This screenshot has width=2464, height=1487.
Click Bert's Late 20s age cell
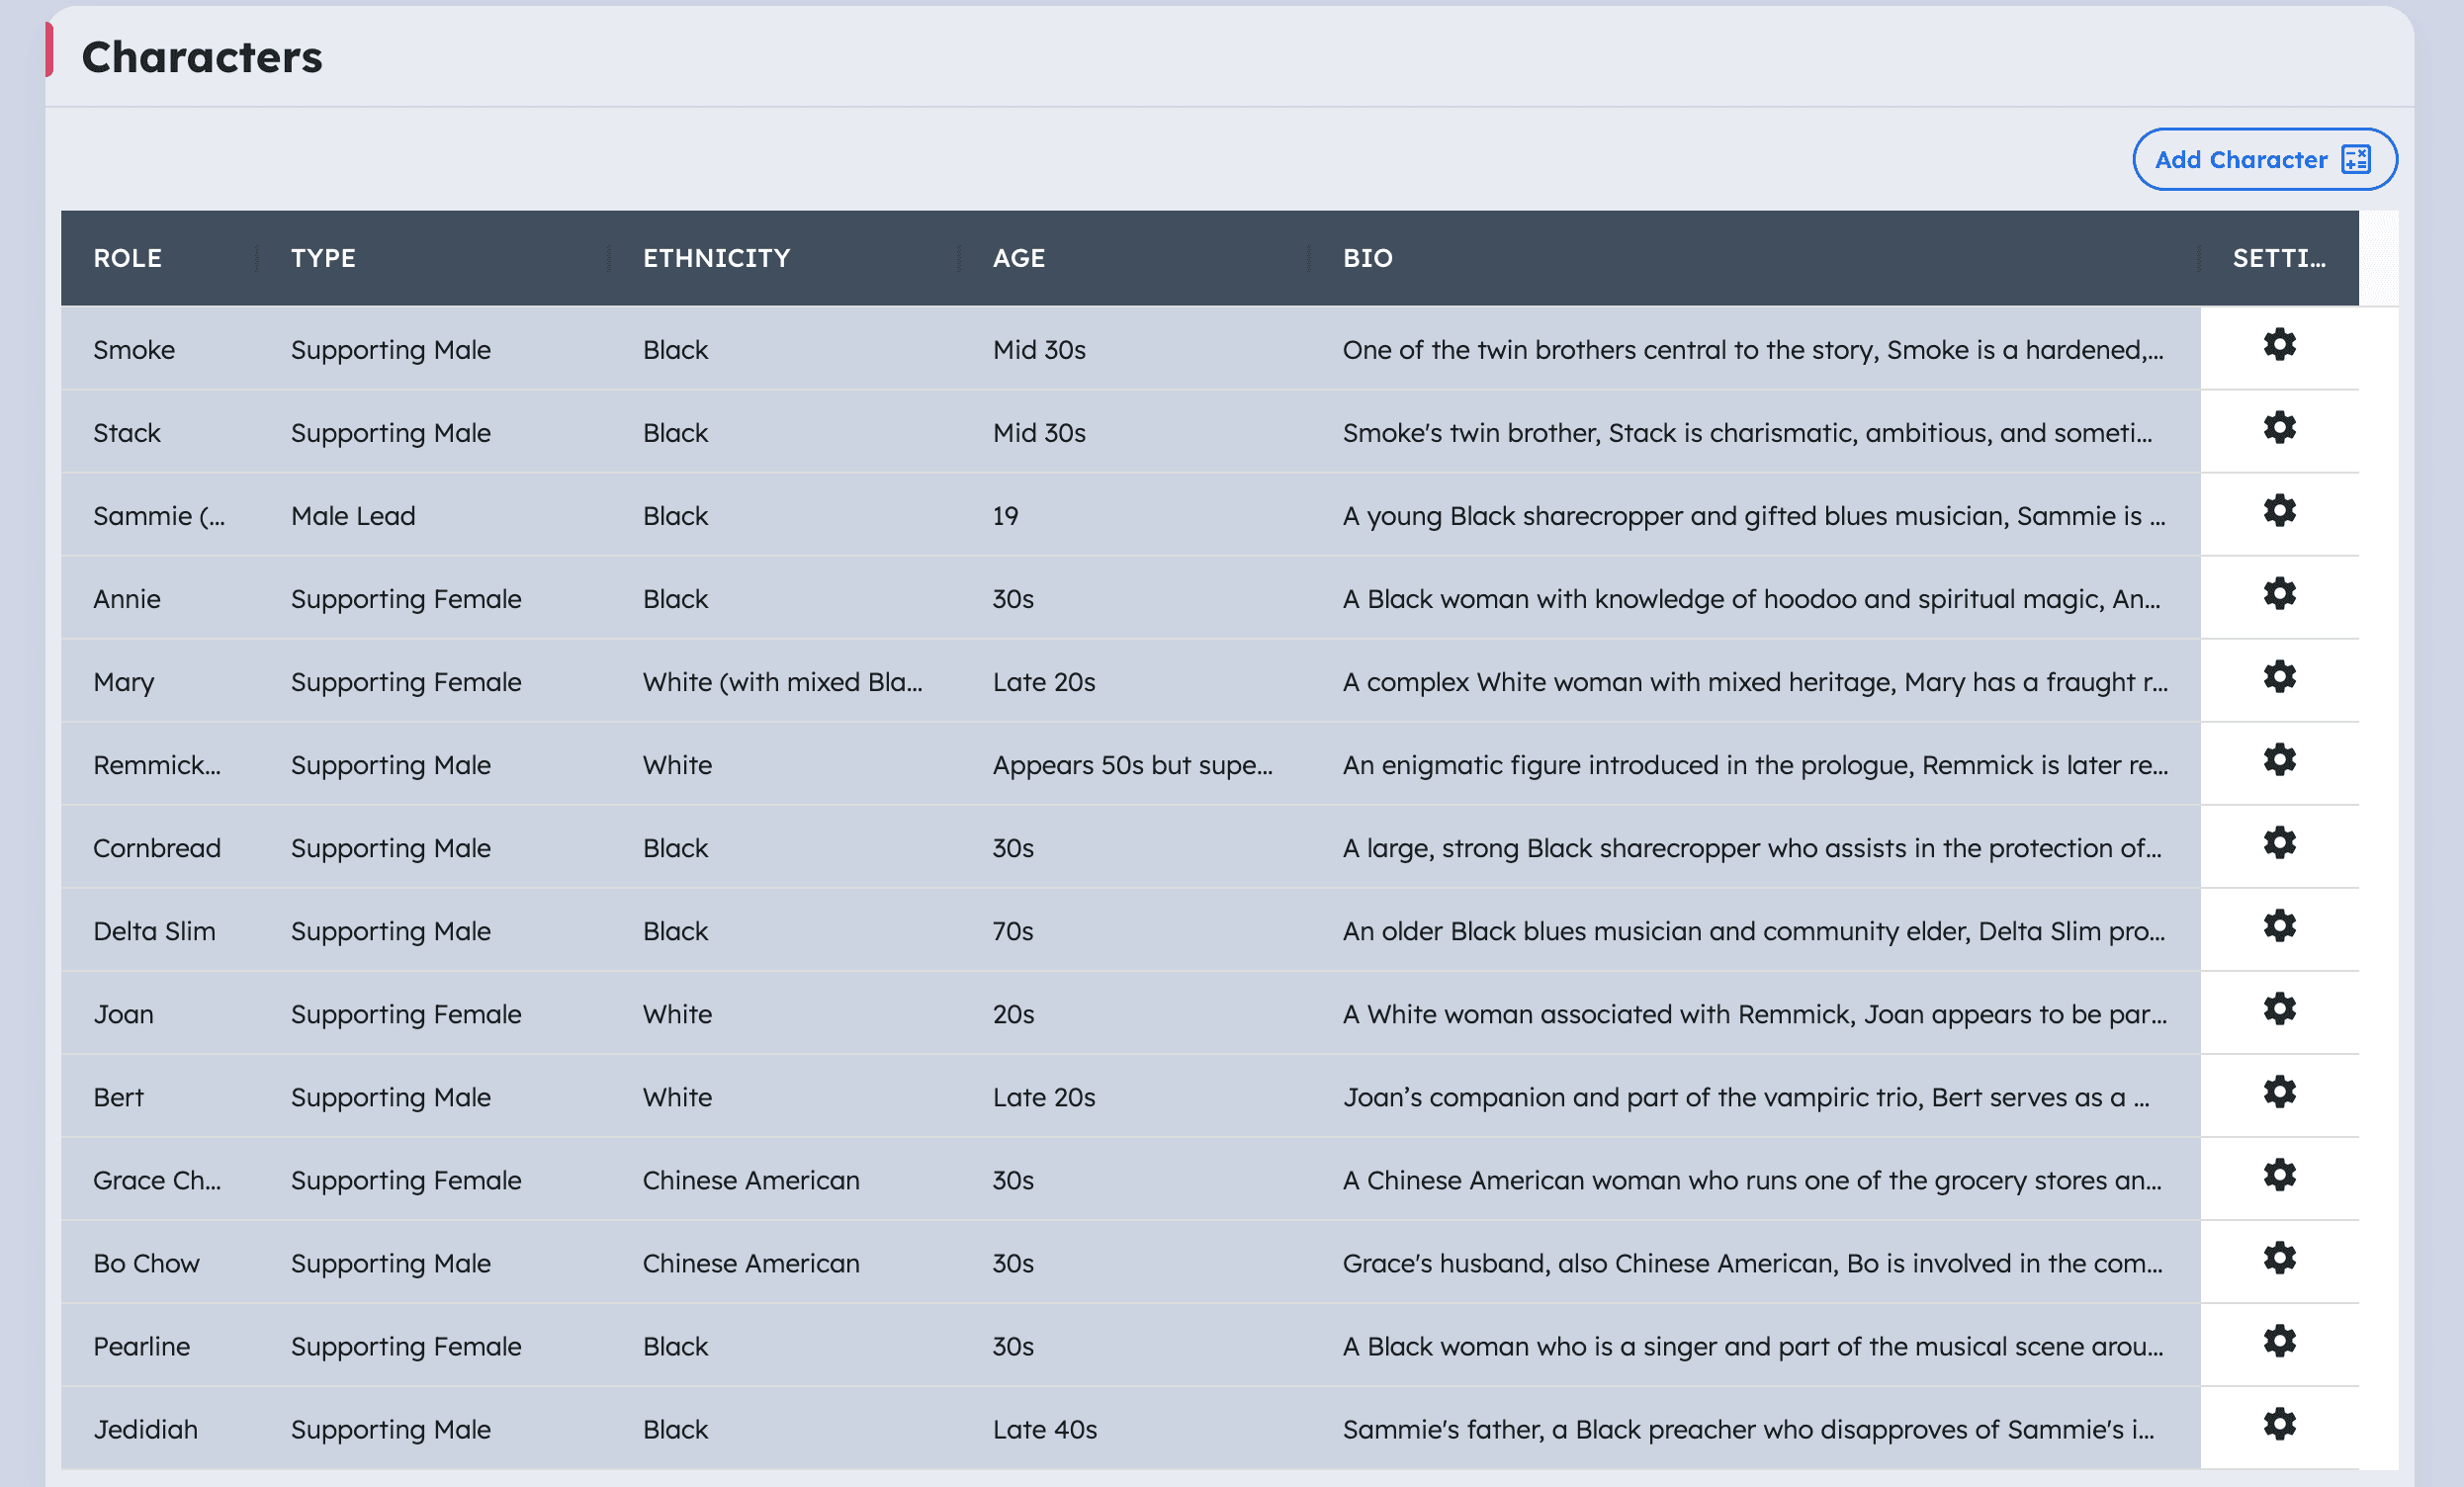[x=1044, y=1097]
